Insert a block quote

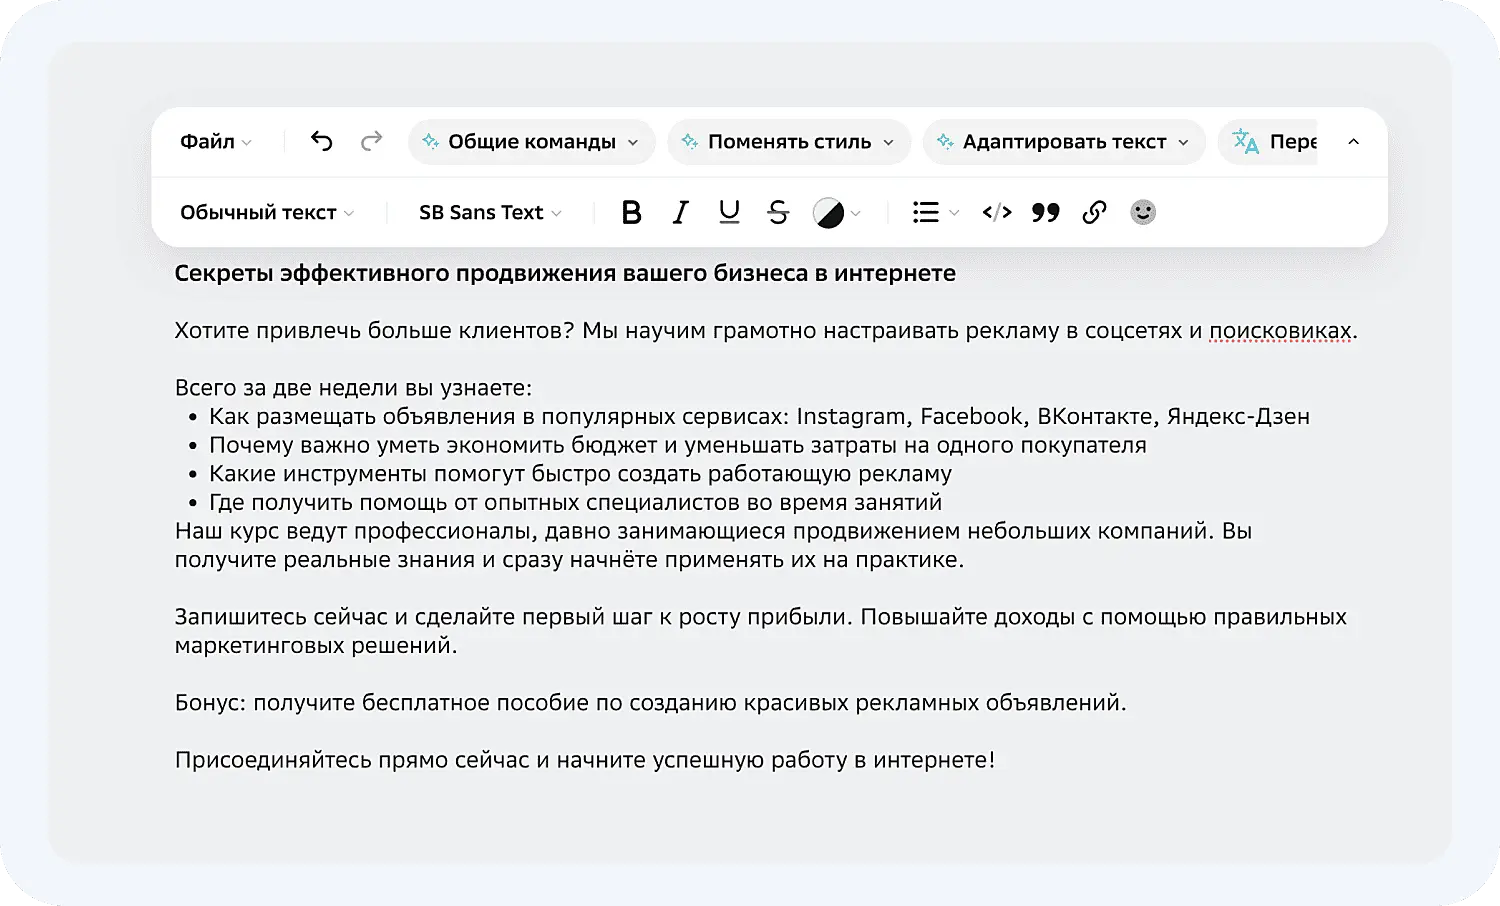(x=1045, y=212)
